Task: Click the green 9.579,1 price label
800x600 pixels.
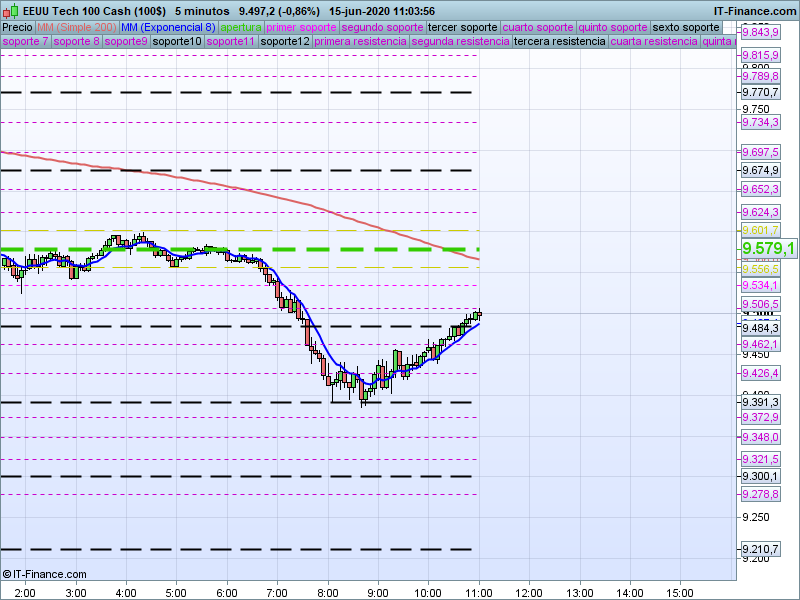Action: point(768,248)
